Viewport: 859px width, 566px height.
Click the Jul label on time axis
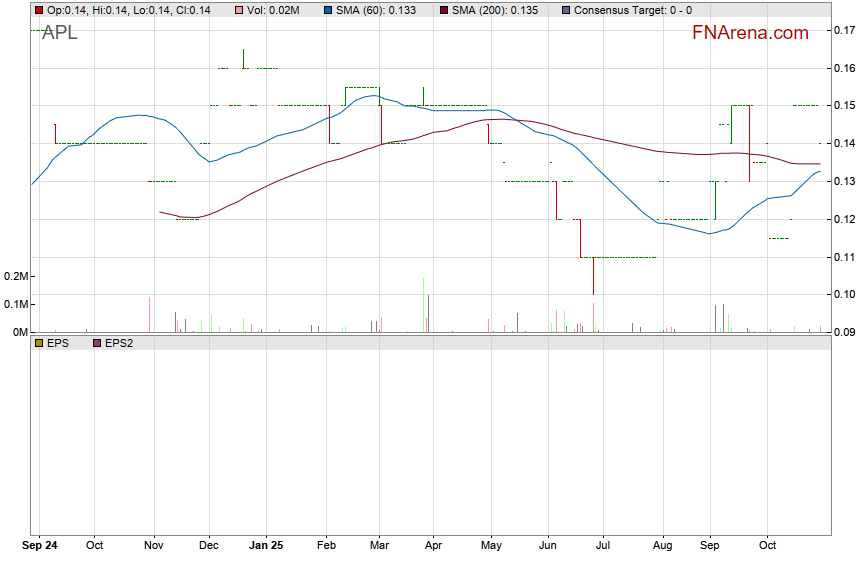[x=603, y=546]
